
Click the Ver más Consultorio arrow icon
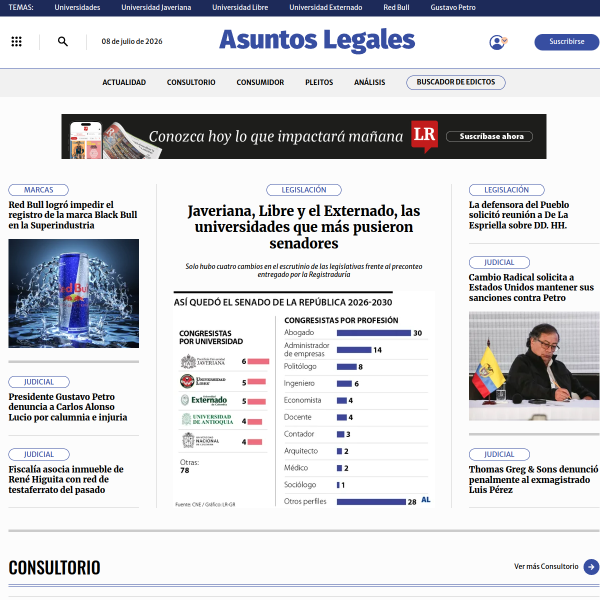pos(591,567)
